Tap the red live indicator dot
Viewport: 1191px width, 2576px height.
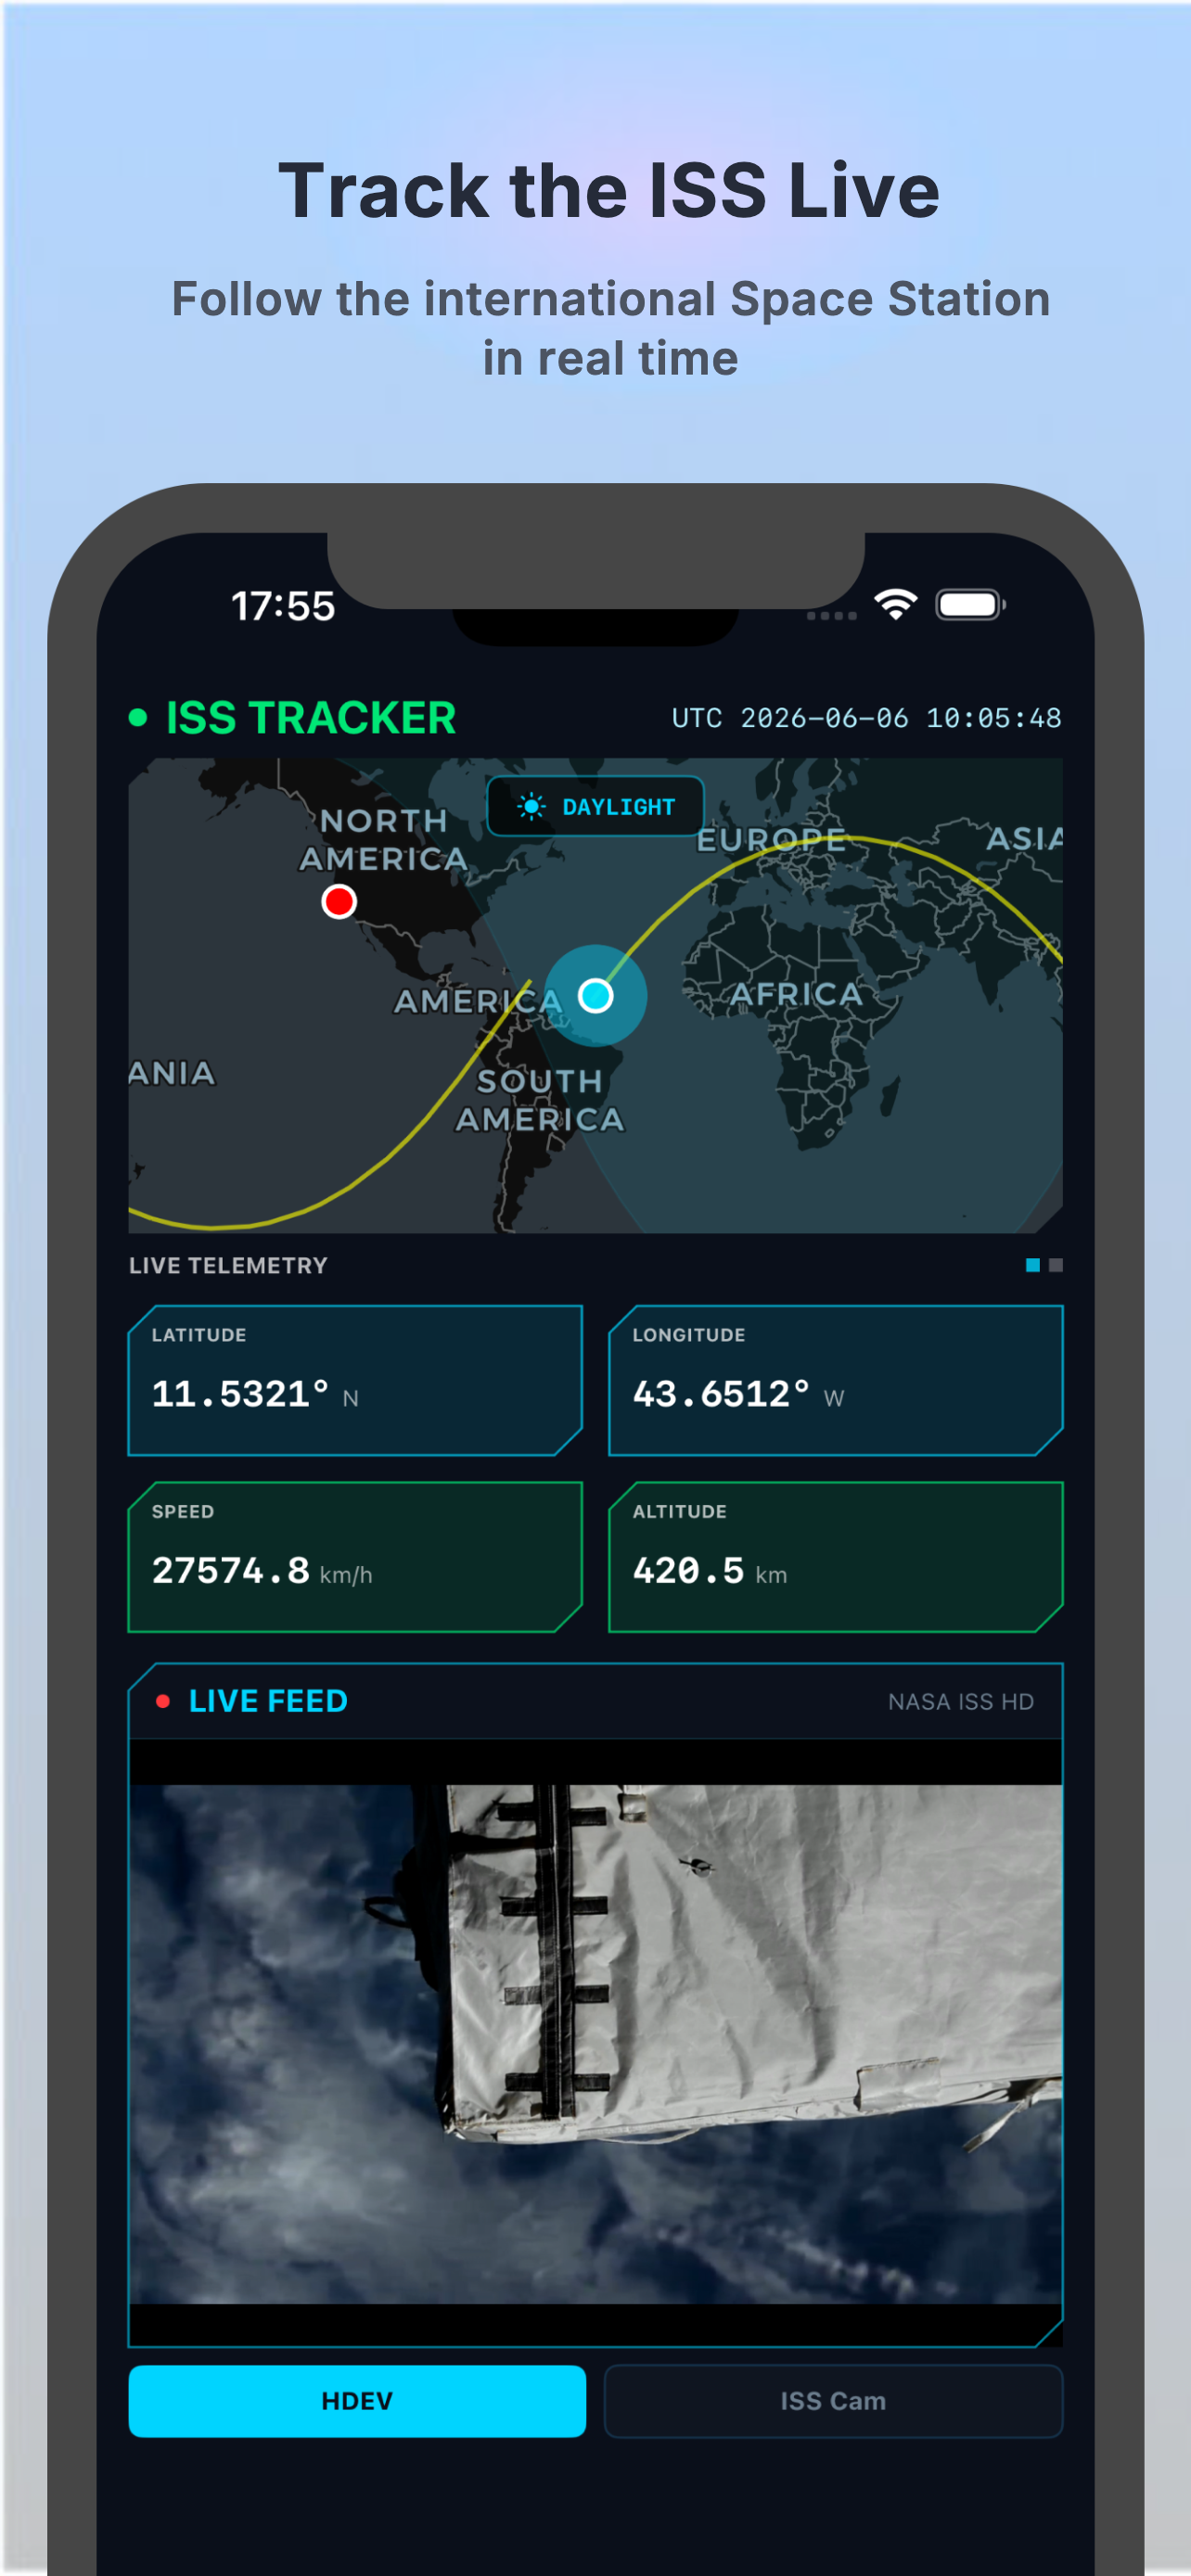pyautogui.click(x=163, y=1700)
